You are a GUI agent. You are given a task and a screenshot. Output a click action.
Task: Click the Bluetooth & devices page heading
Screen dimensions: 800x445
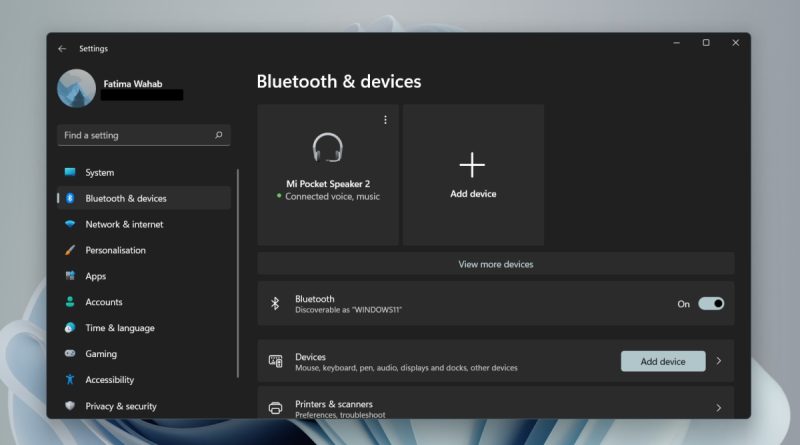pyautogui.click(x=339, y=82)
